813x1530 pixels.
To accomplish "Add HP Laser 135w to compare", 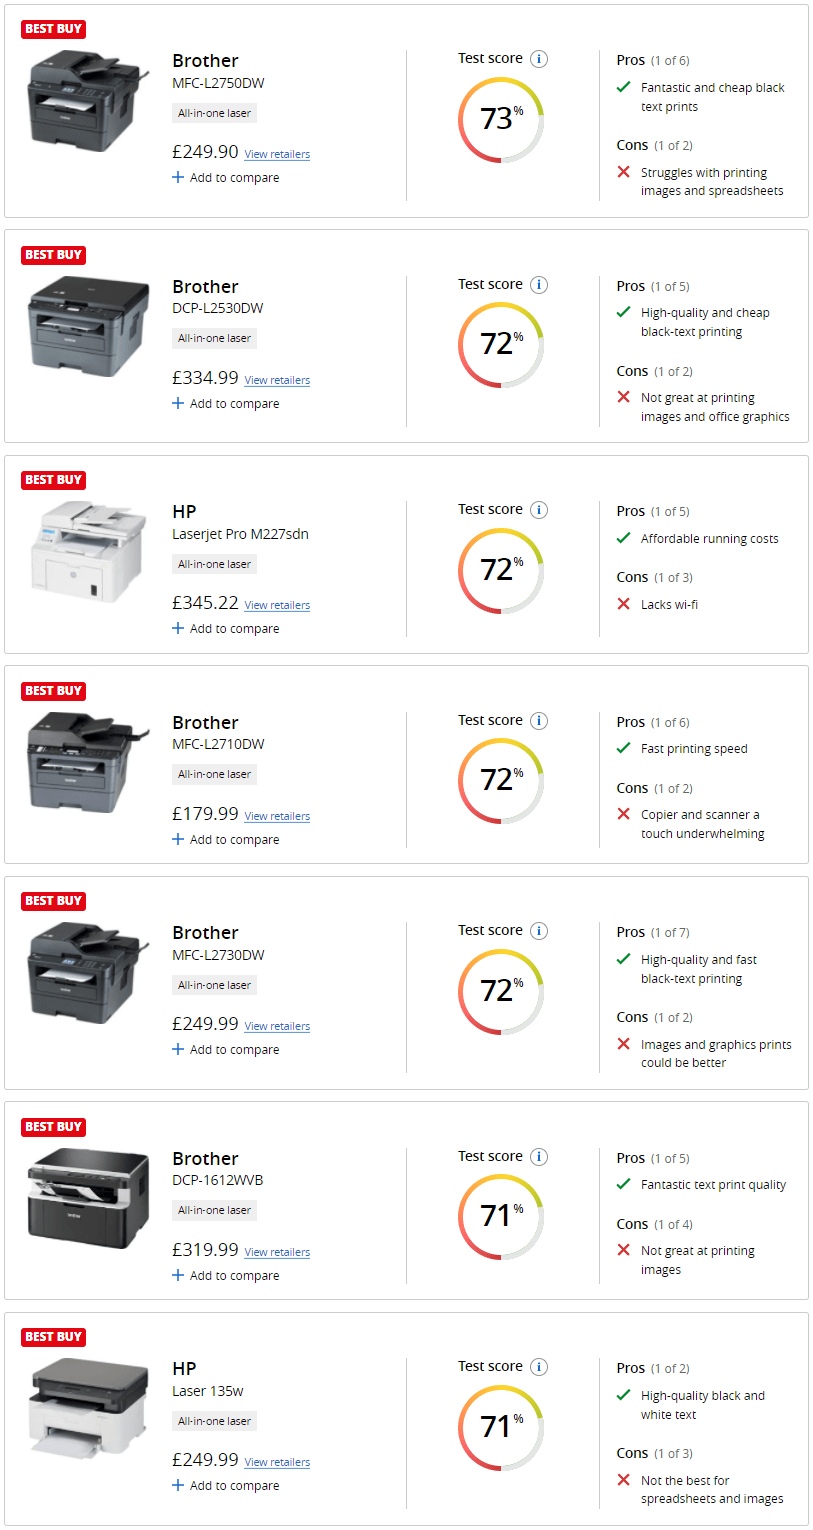I will coord(226,1486).
